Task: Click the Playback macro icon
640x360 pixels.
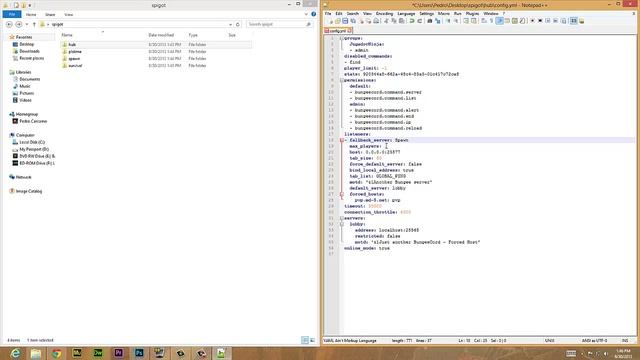Action: coord(548,21)
